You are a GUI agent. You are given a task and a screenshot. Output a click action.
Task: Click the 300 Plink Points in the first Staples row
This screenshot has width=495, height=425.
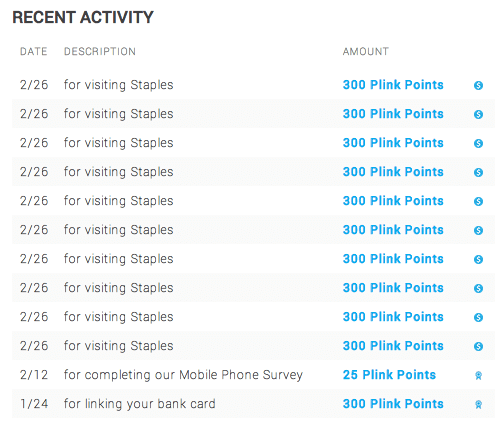point(393,85)
